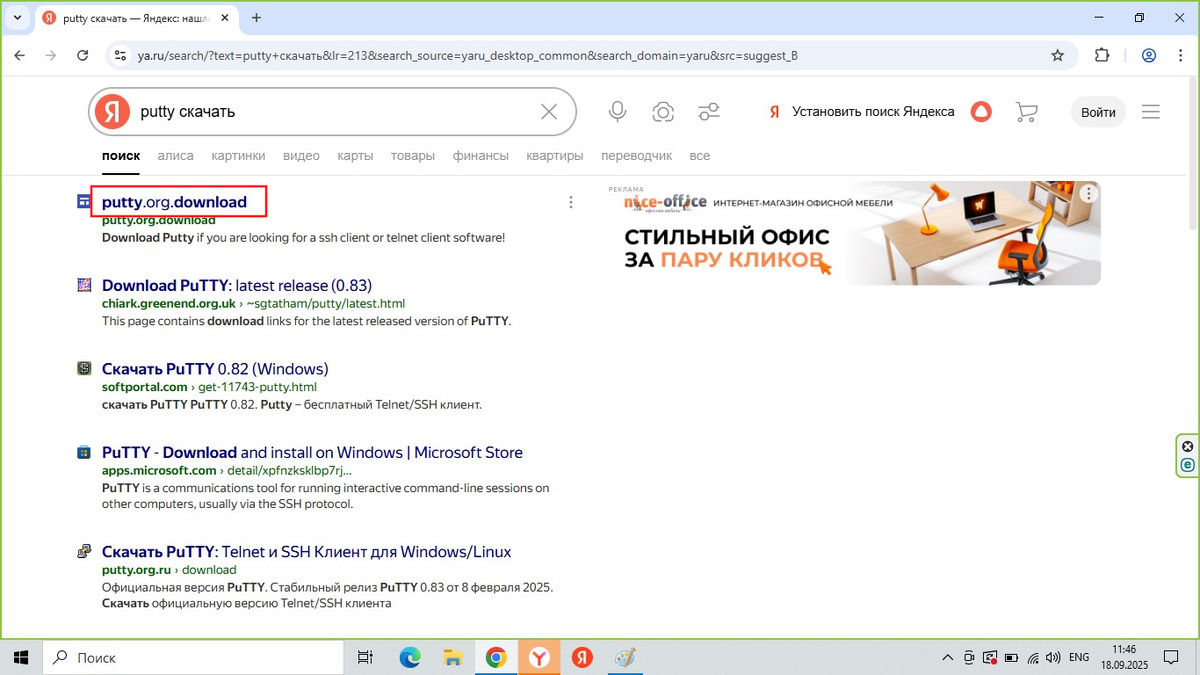Switch to the 'видео' tab
Screen dimensions: 1200x675
[301, 156]
